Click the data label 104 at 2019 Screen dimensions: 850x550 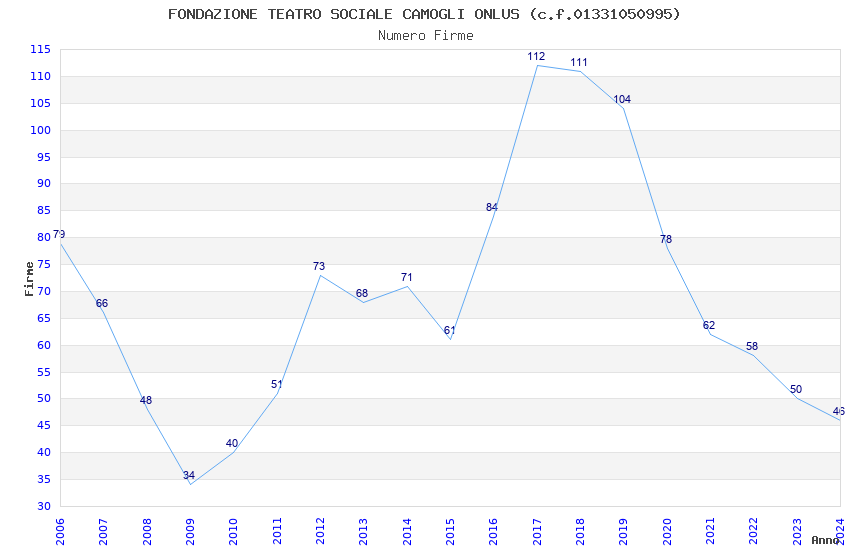tap(622, 99)
